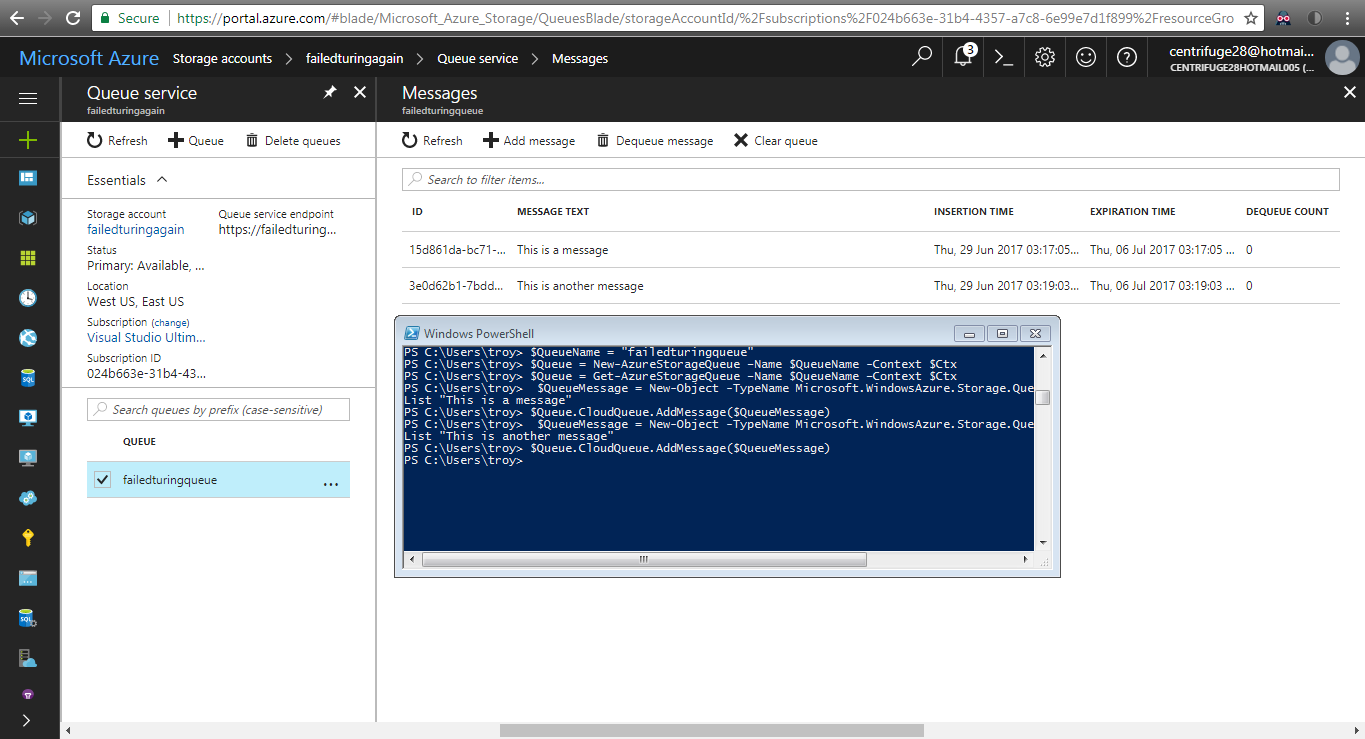This screenshot has width=1365, height=739.
Task: Open SQL databases sidebar icon
Action: 28,378
